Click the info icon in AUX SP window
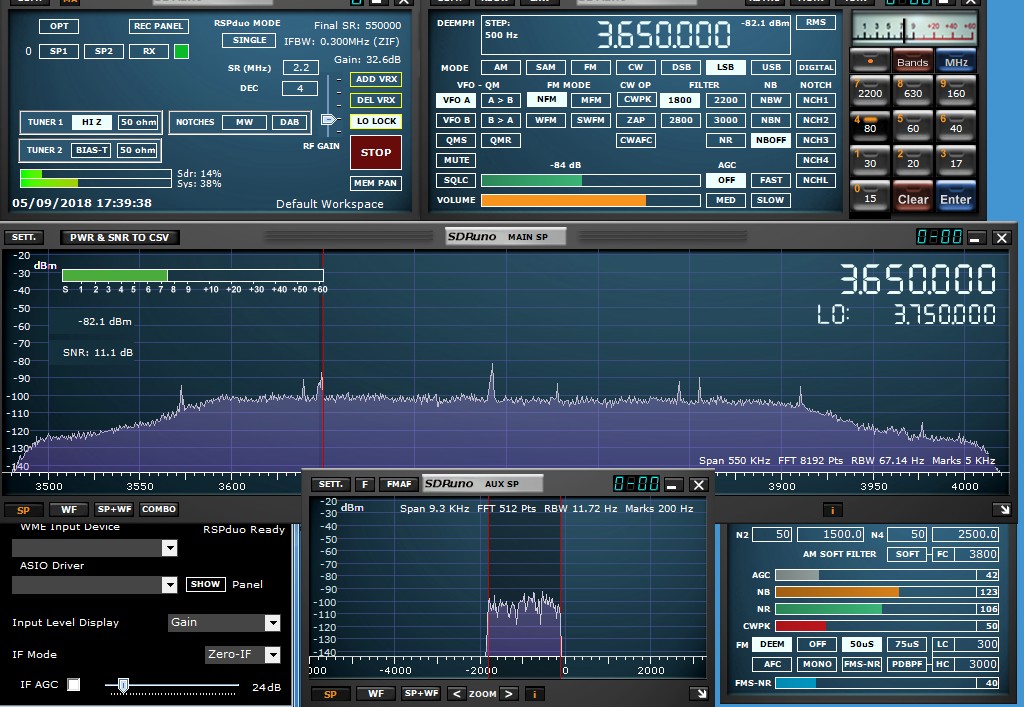 click(535, 694)
